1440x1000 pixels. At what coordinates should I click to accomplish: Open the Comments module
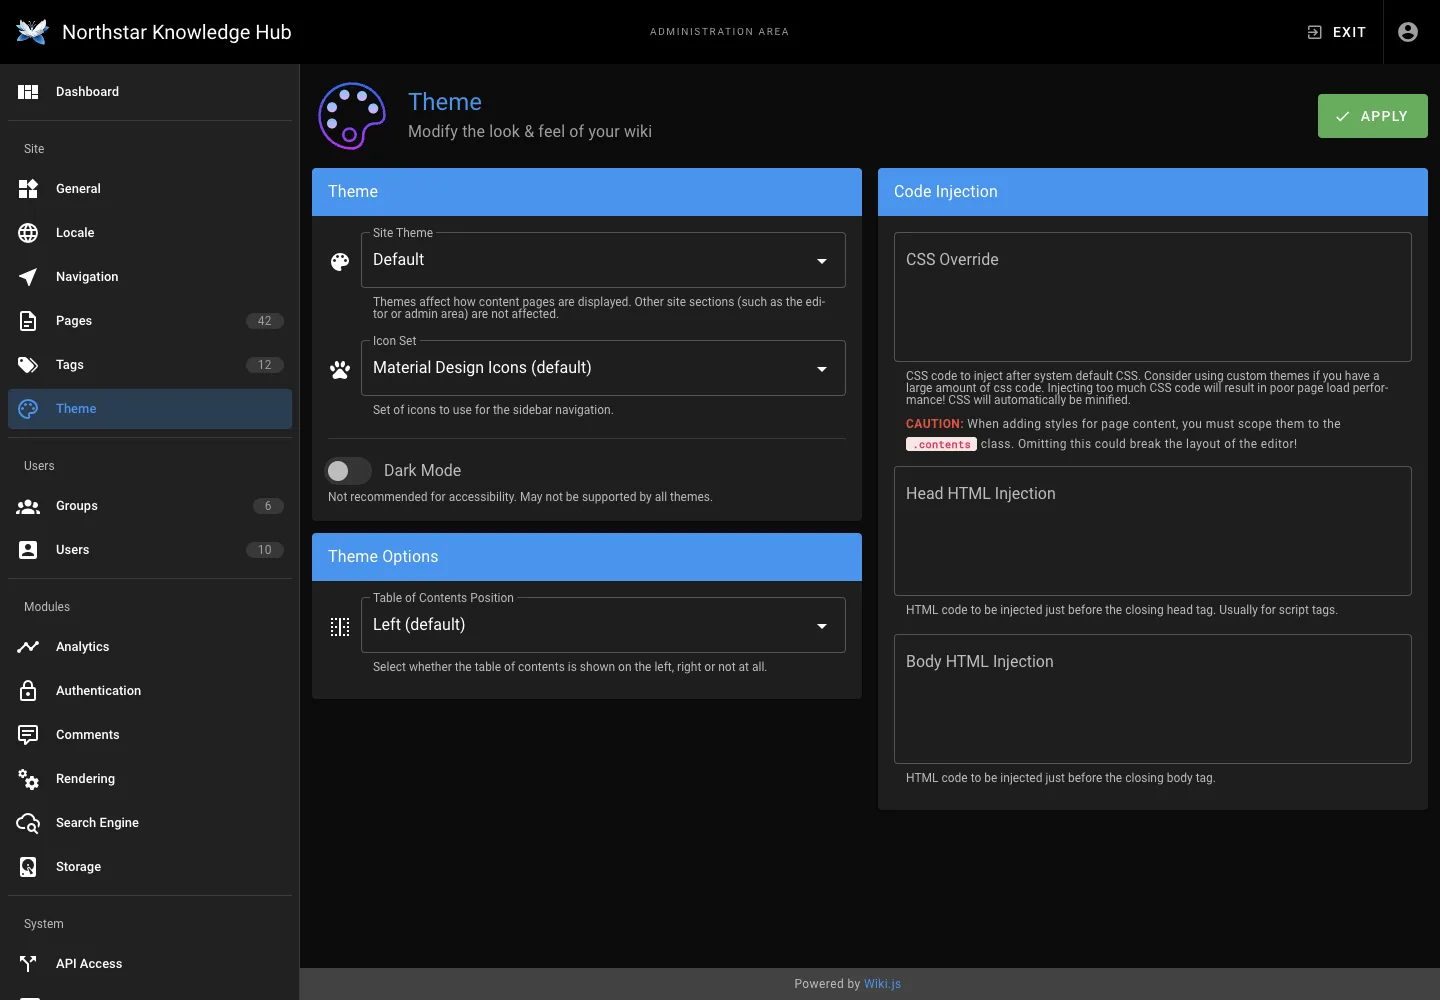150,735
